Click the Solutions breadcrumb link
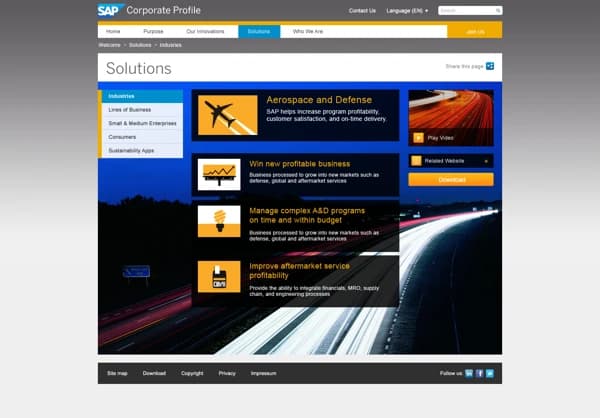This screenshot has height=418, width=600. [x=140, y=45]
